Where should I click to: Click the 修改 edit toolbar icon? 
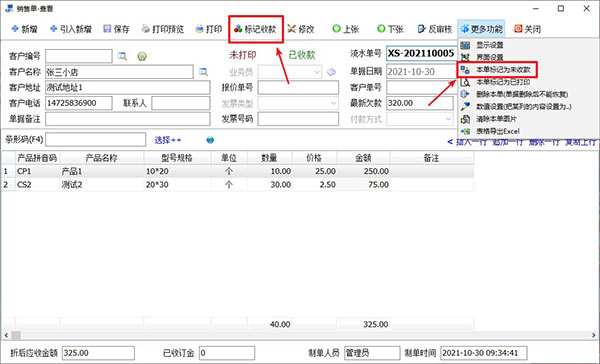point(301,29)
